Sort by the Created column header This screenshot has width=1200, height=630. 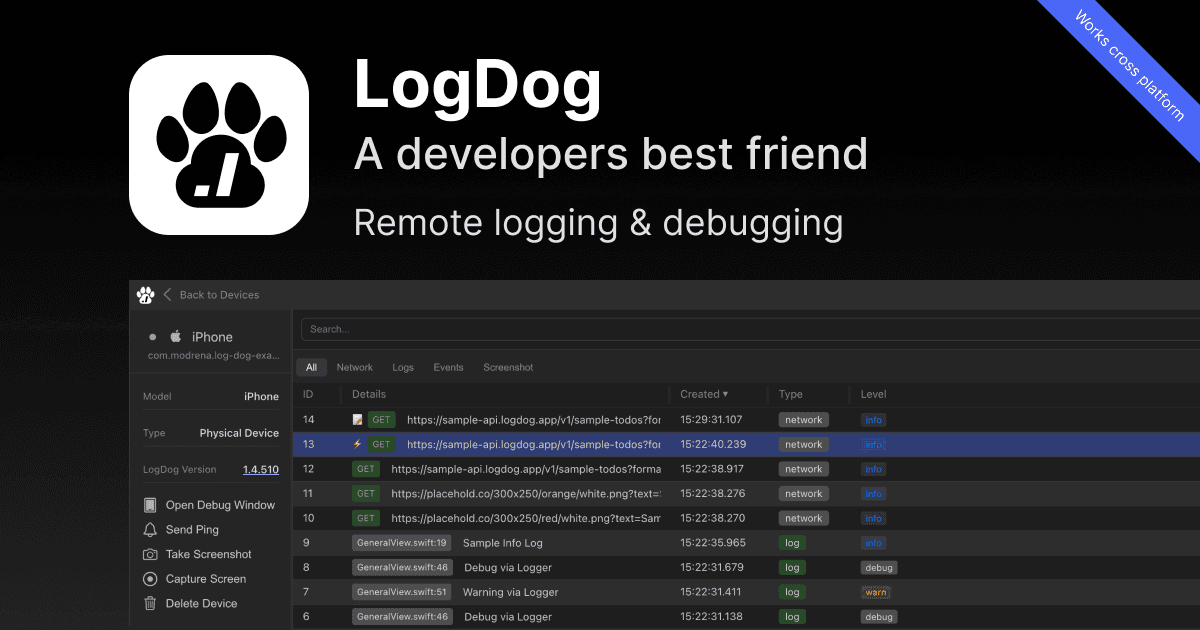[x=704, y=394]
